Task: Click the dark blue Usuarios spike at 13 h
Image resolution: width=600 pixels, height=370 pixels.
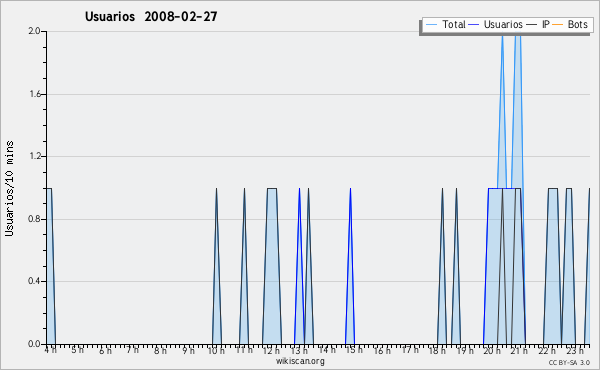Action: [299, 266]
